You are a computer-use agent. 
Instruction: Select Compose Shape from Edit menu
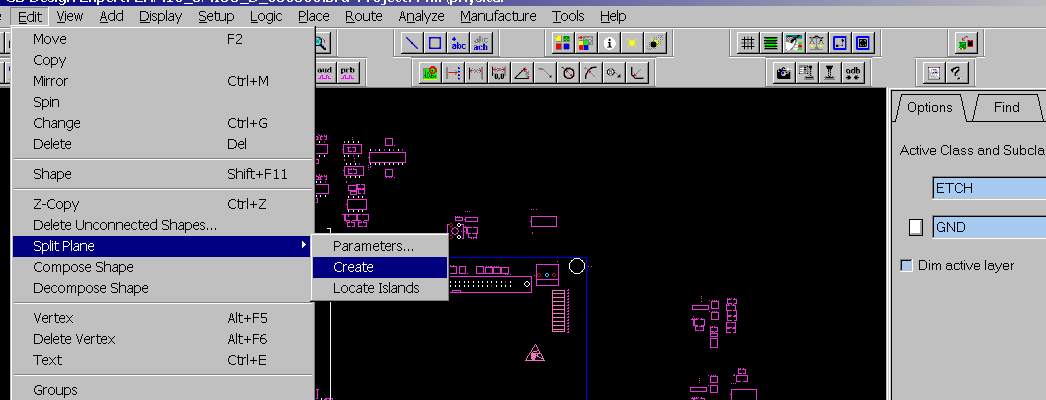[x=162, y=267]
